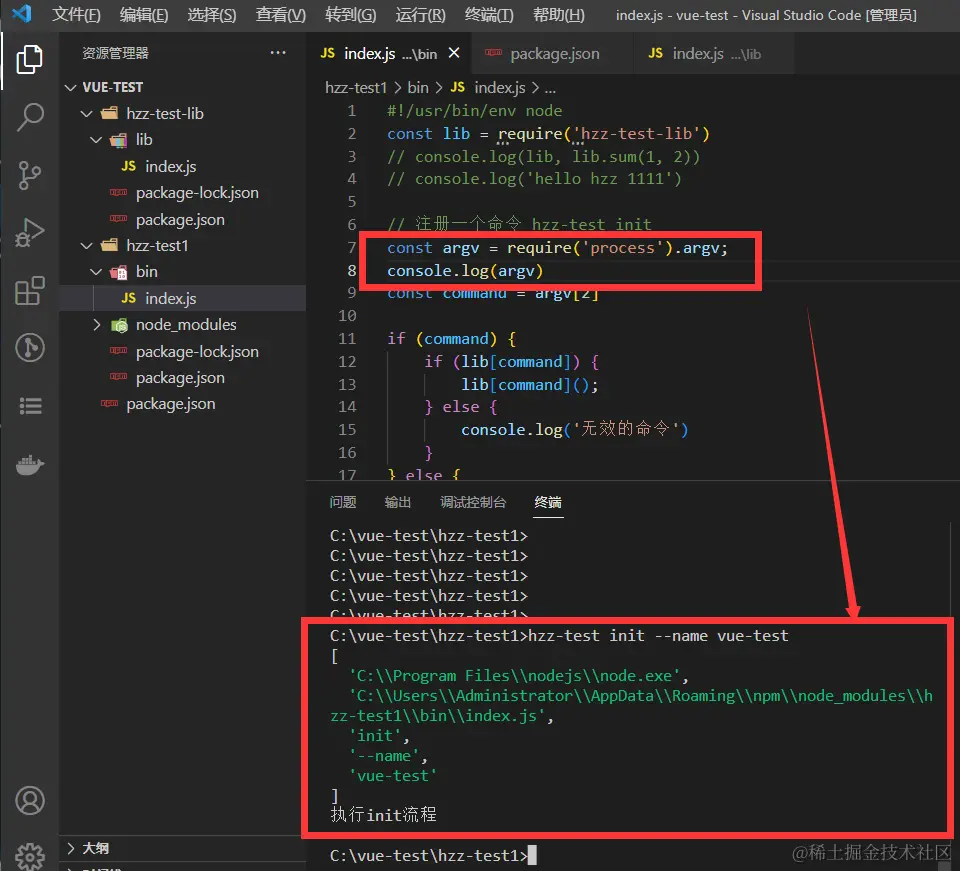Close the bin index.js editor tab
Screen dimensions: 960x871
454,53
